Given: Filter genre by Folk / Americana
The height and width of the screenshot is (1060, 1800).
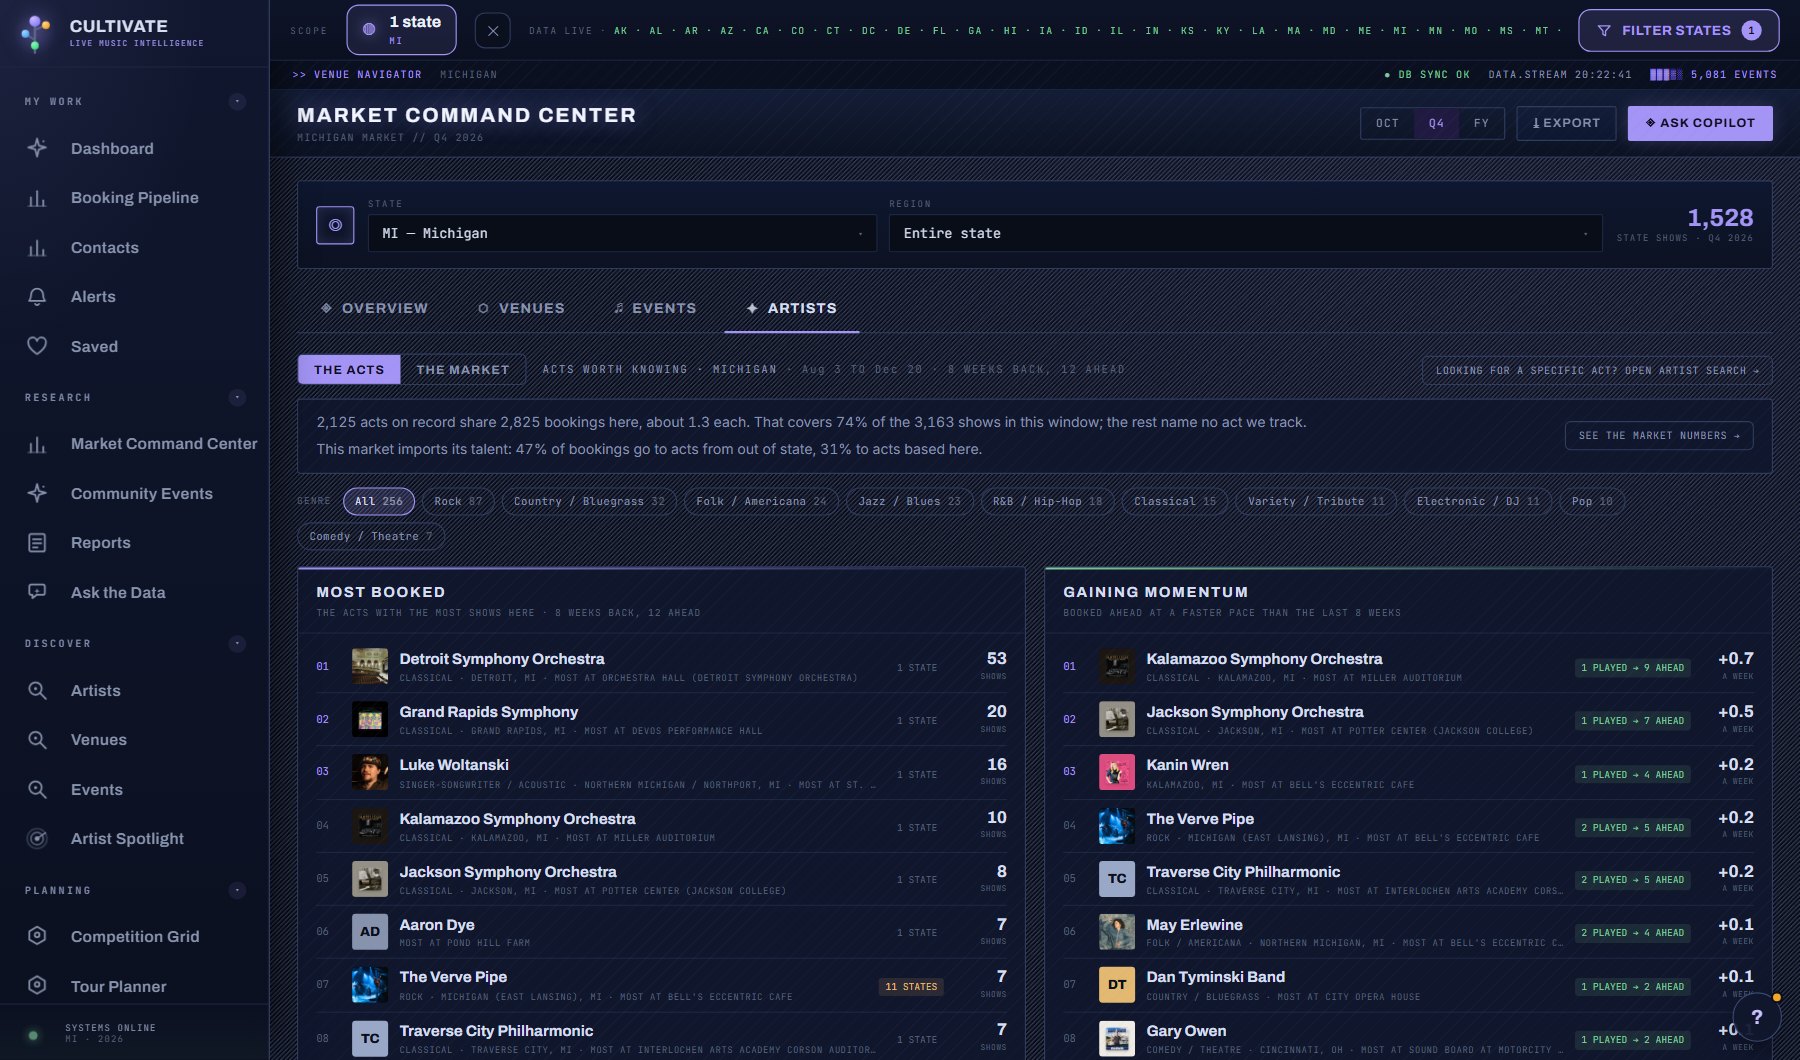Looking at the screenshot, I should [x=762, y=501].
